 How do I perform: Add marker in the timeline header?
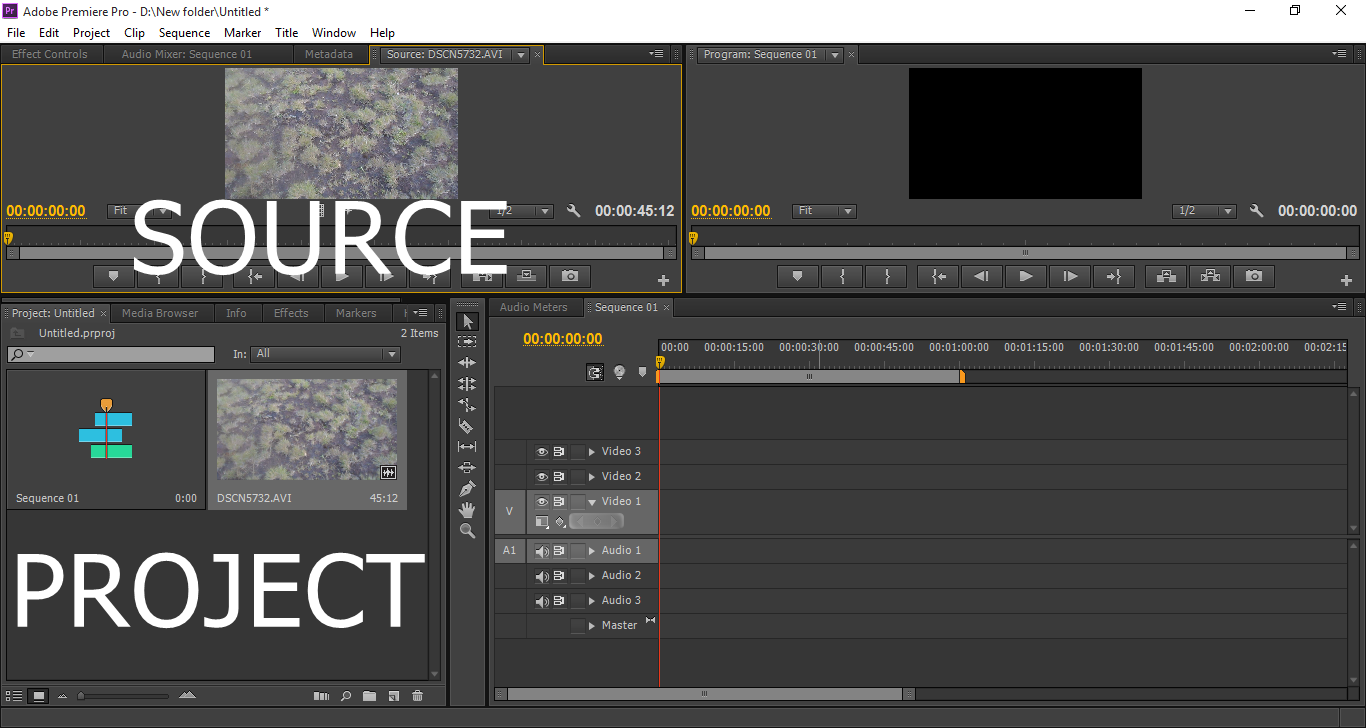(x=642, y=372)
